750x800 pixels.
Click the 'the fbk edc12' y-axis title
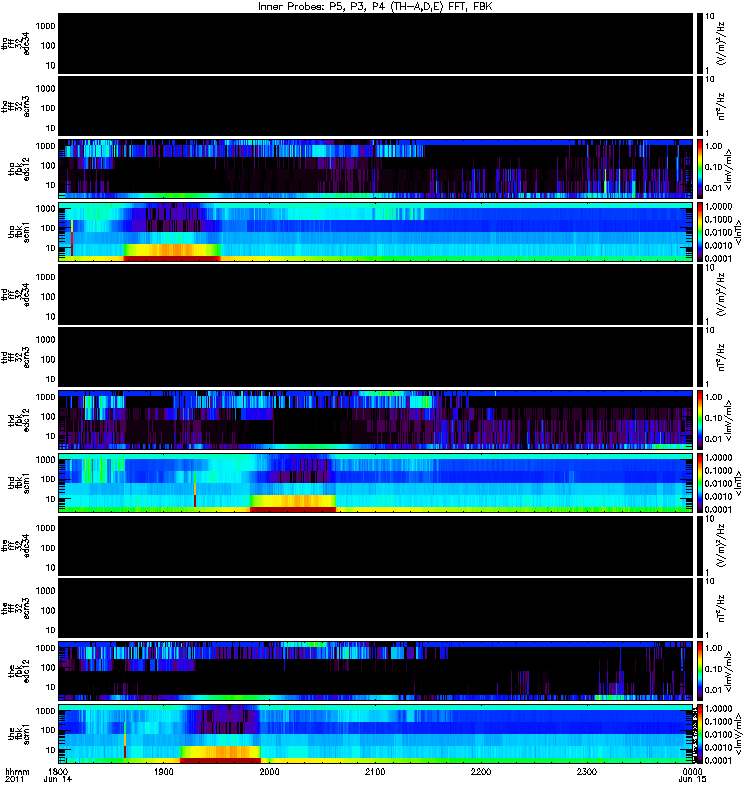click(x=19, y=671)
